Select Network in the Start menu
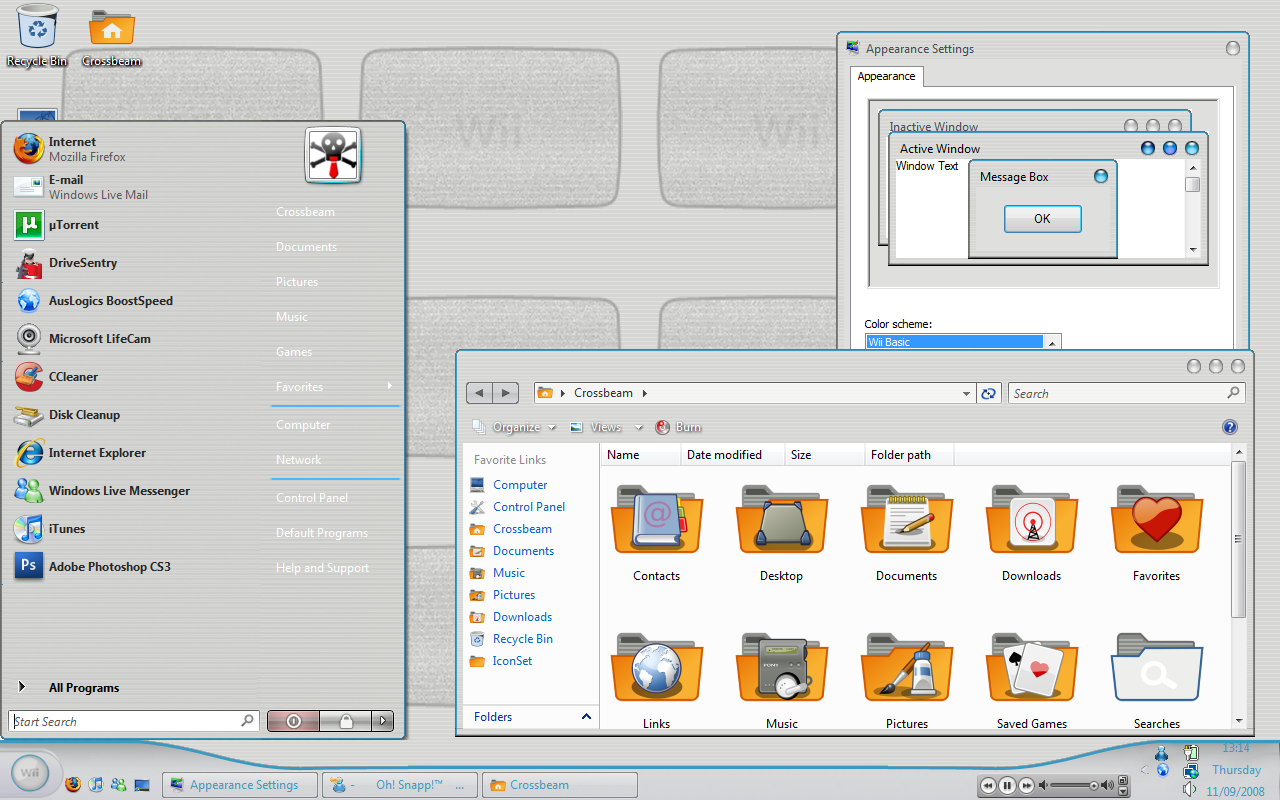1280x800 pixels. (299, 460)
